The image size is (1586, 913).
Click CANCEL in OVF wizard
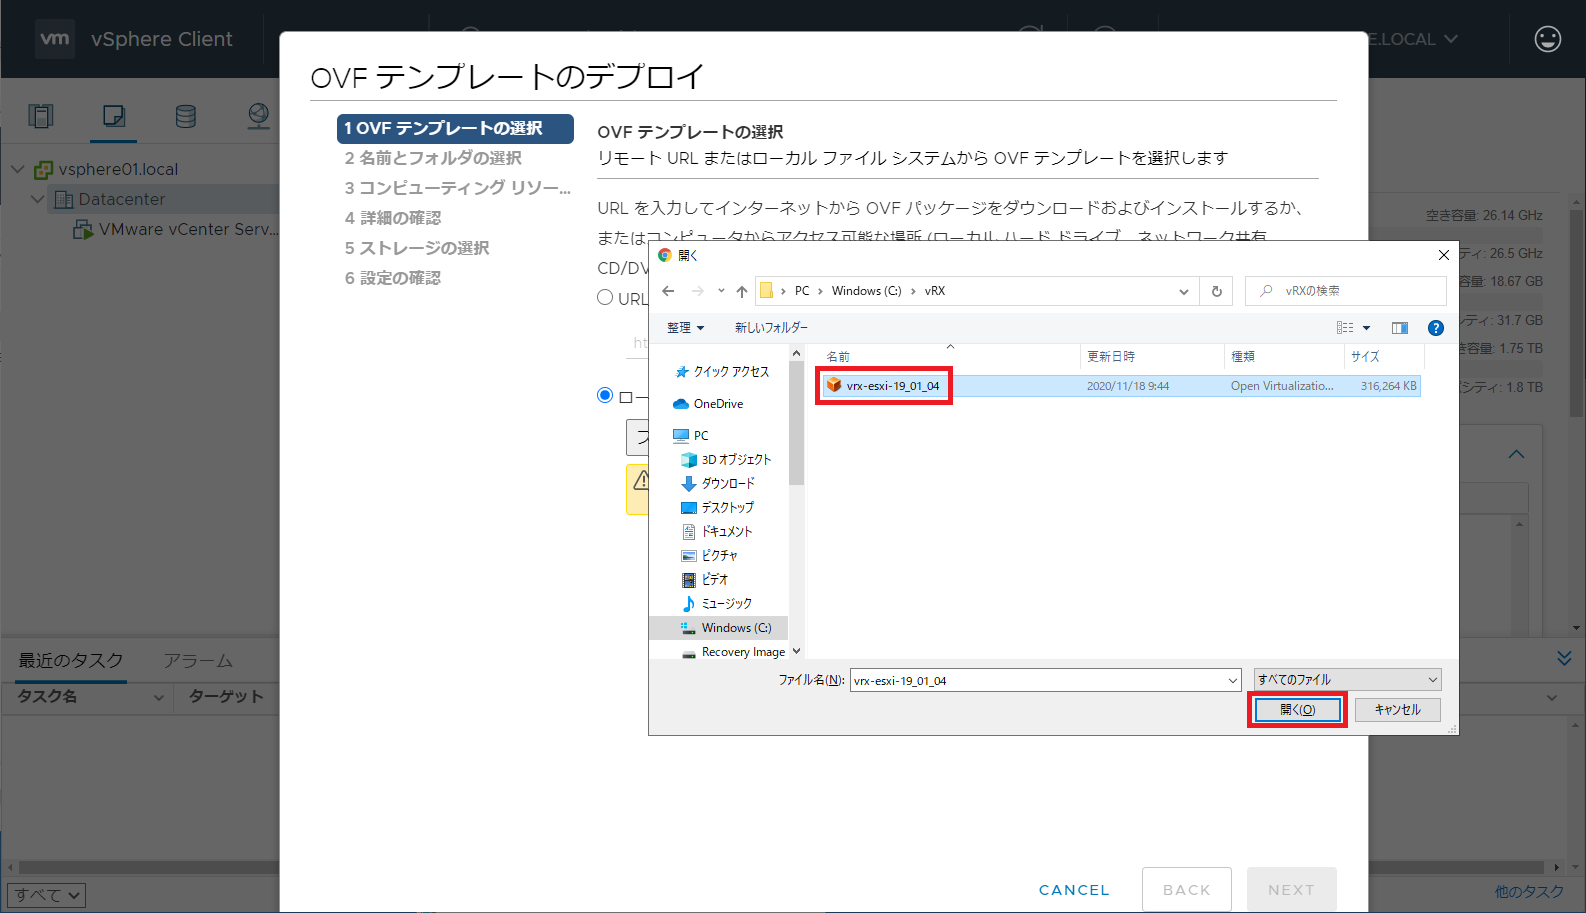[x=1074, y=890]
